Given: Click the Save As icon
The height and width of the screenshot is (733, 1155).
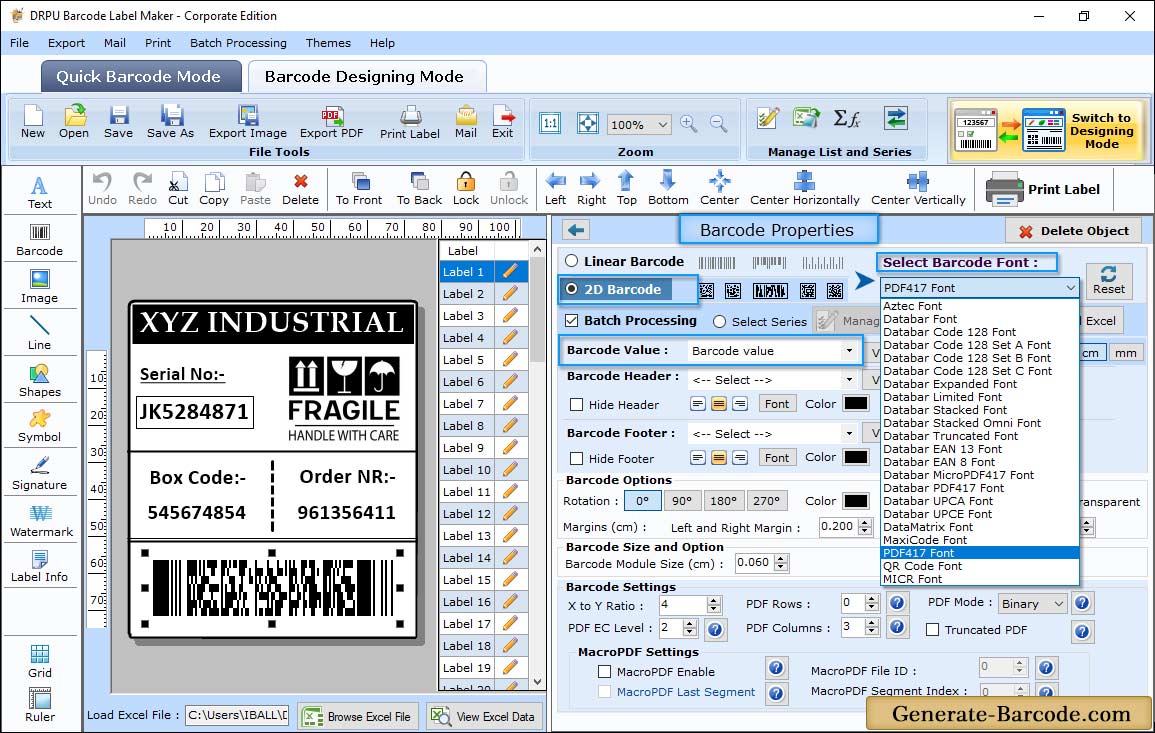Looking at the screenshot, I should pos(170,122).
